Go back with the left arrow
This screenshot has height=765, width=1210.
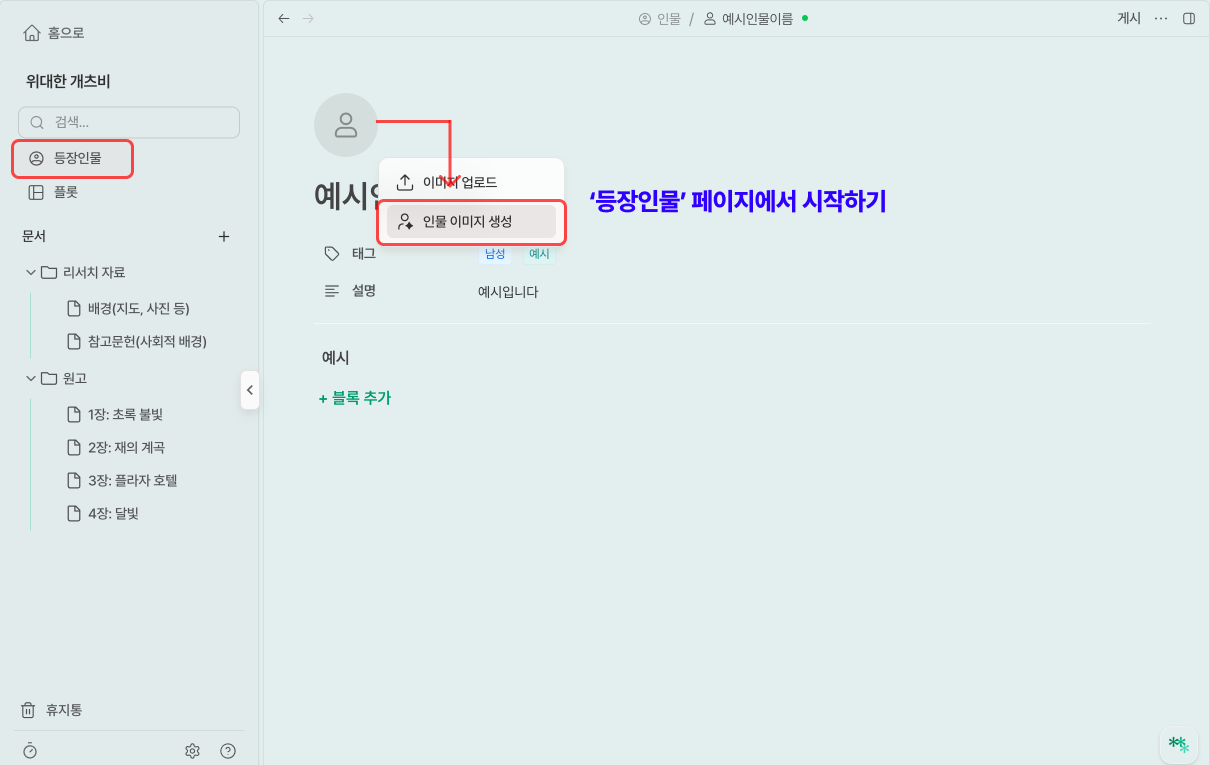[x=285, y=18]
